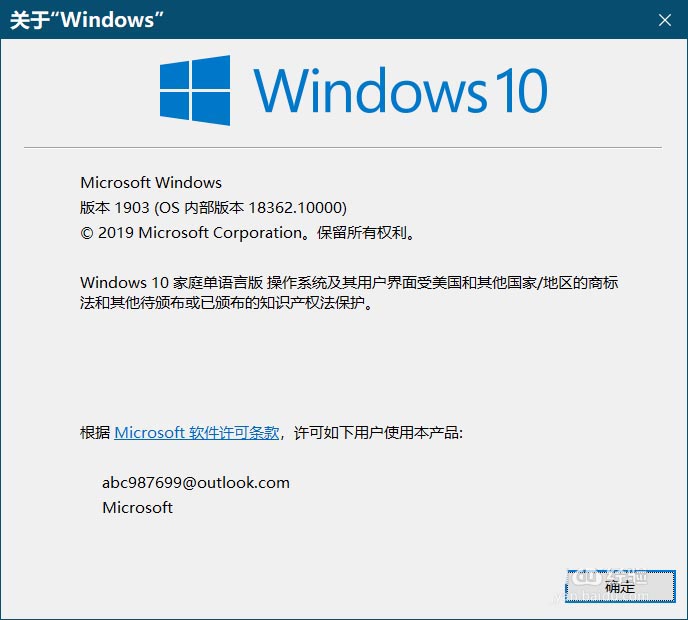Open the Microsoft 软件许可条款 link
This screenshot has height=620, width=688.
coord(197,433)
